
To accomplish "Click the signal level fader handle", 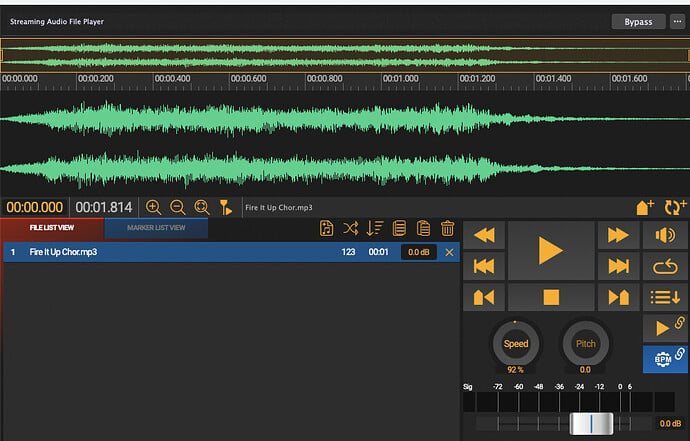I will [591, 423].
